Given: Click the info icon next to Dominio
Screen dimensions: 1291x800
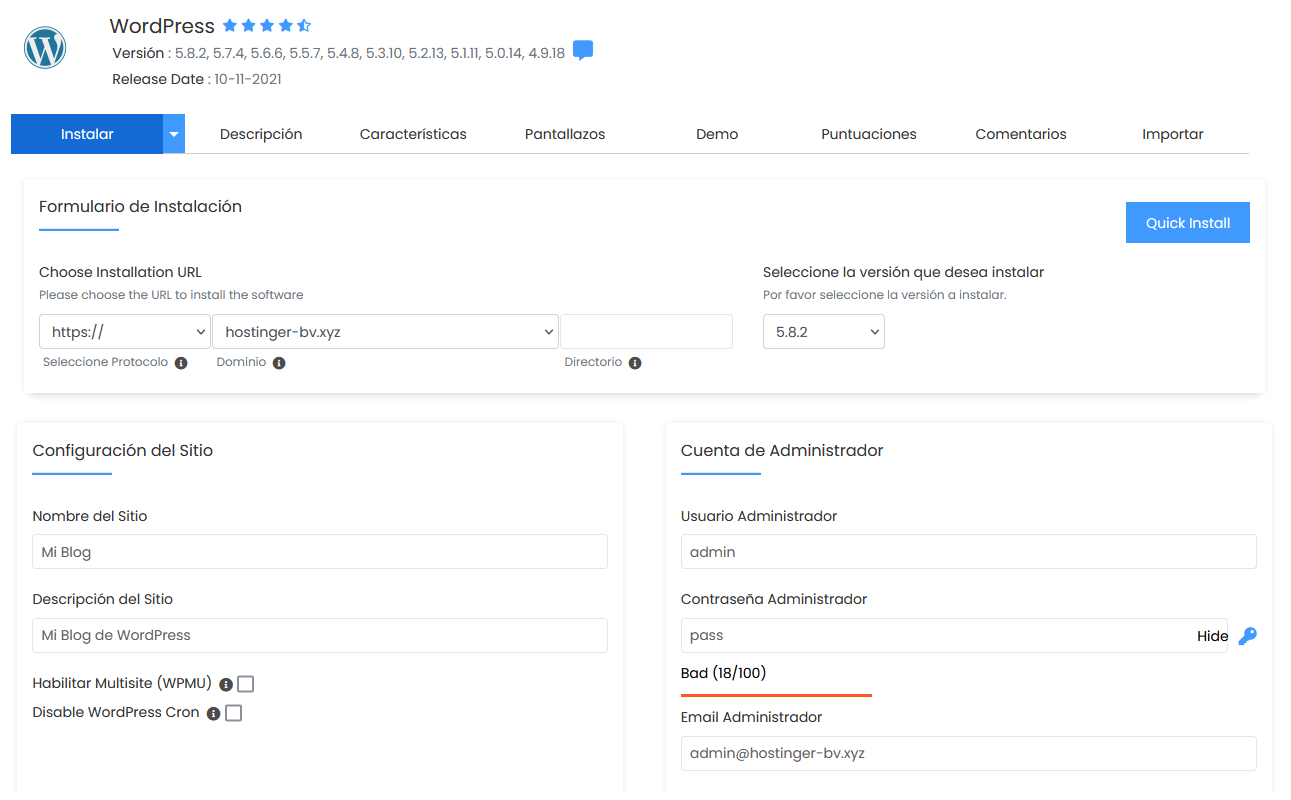Looking at the screenshot, I should coord(280,363).
